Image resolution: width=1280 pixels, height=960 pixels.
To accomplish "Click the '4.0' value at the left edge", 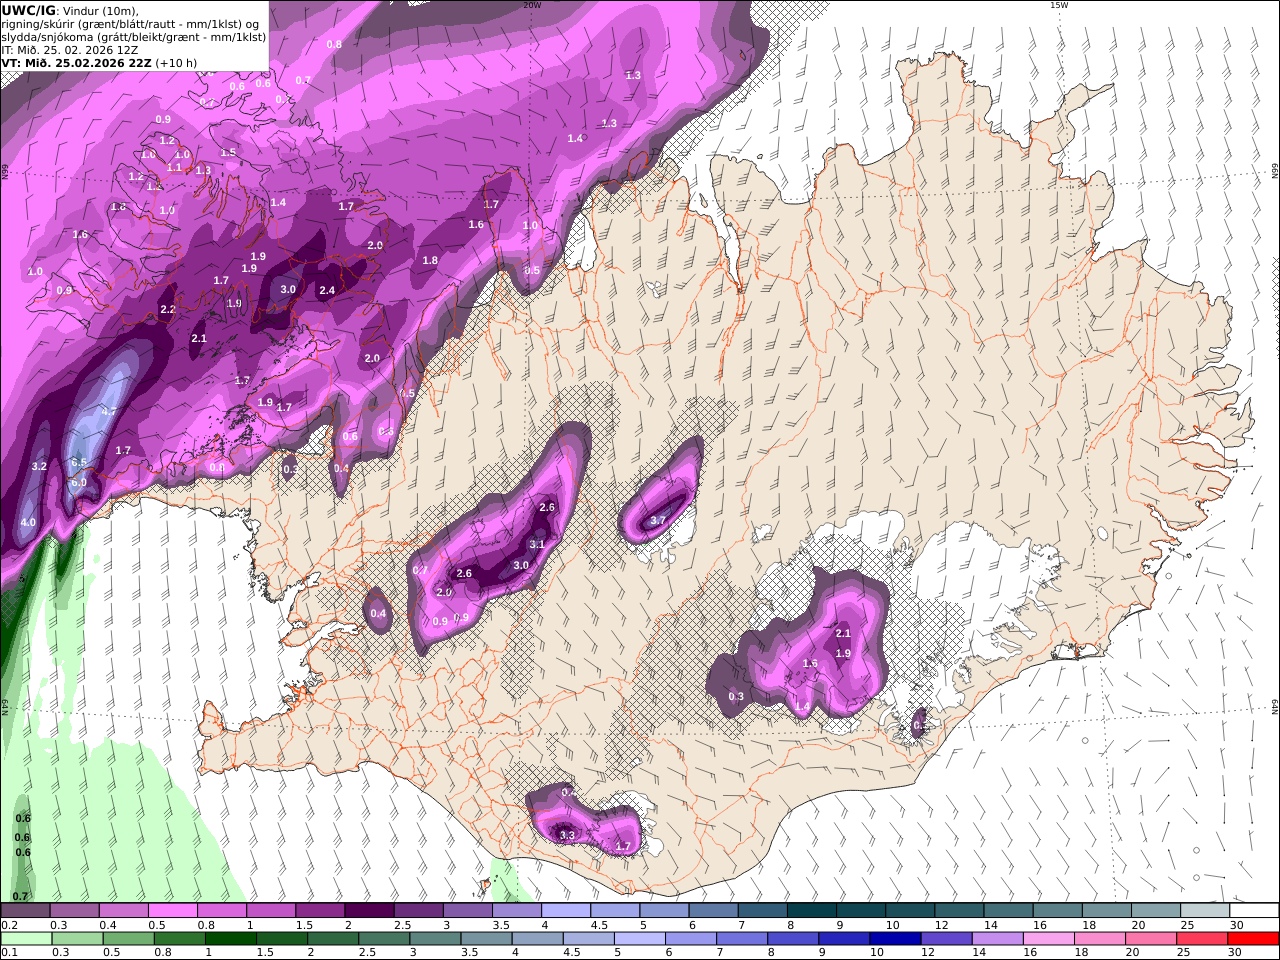I will pos(28,522).
